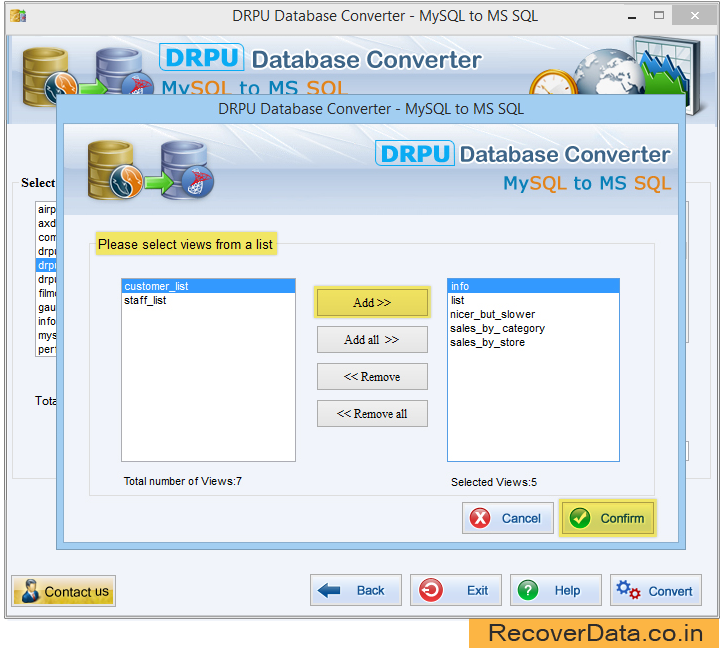This screenshot has width=723, height=650.
Task: Click the green checkmark icon on Confirm
Action: click(580, 518)
